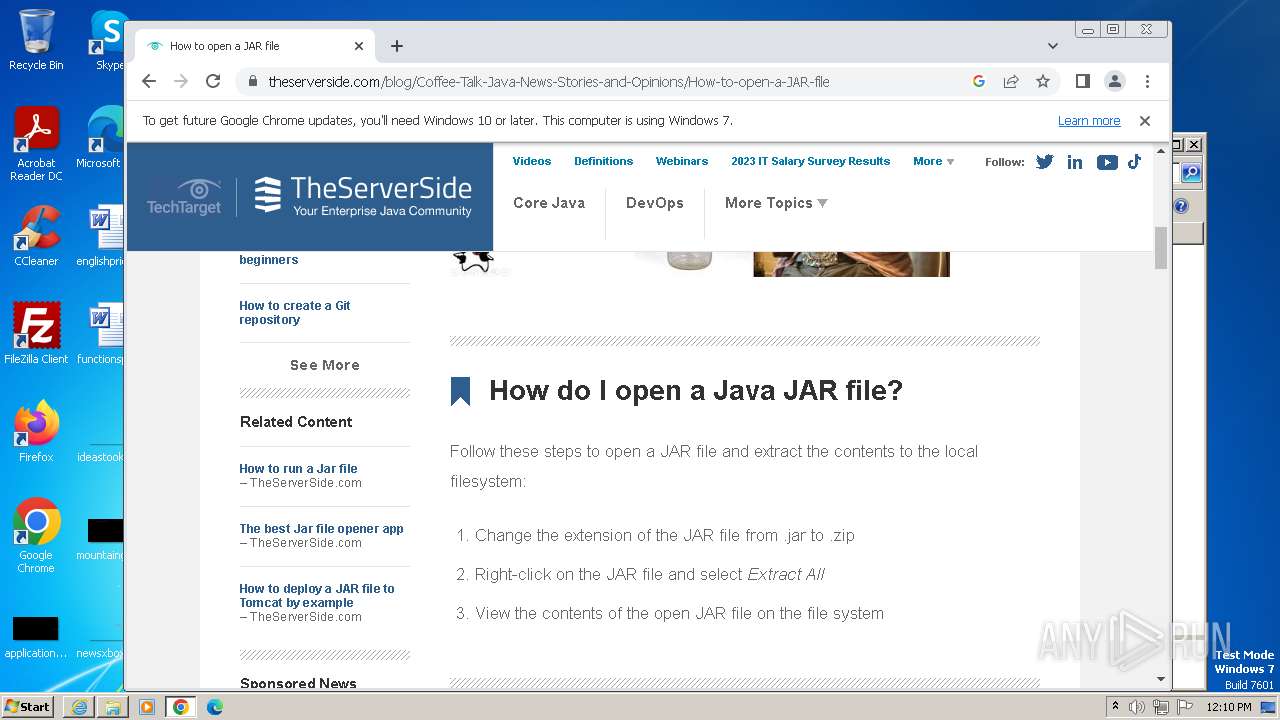
Task: Open Windows Media Player from the taskbar
Action: pos(147,707)
